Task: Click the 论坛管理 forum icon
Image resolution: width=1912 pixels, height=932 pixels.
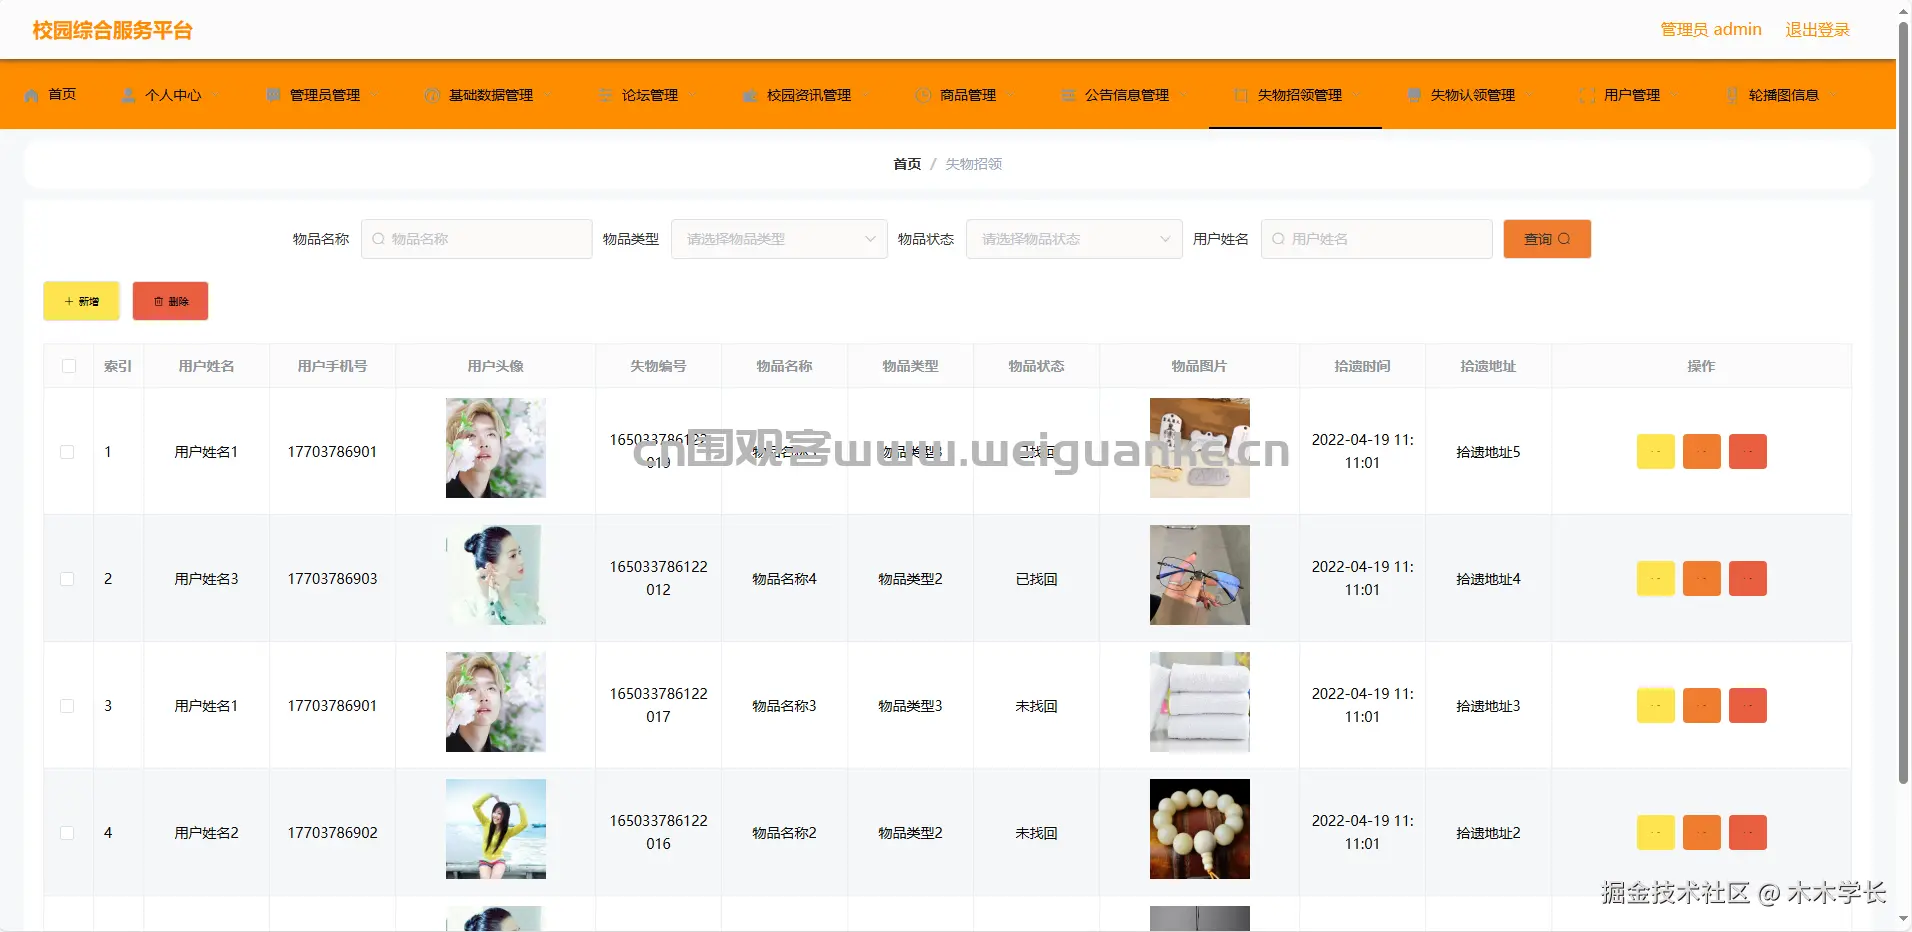Action: 605,95
